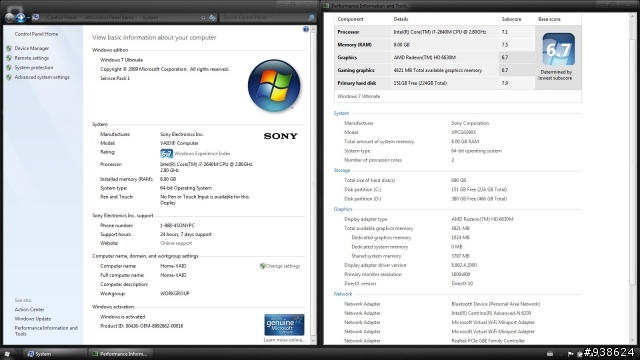640x360 pixels.
Task: Click the Performance window scrollbar down arrow
Action: [633, 340]
